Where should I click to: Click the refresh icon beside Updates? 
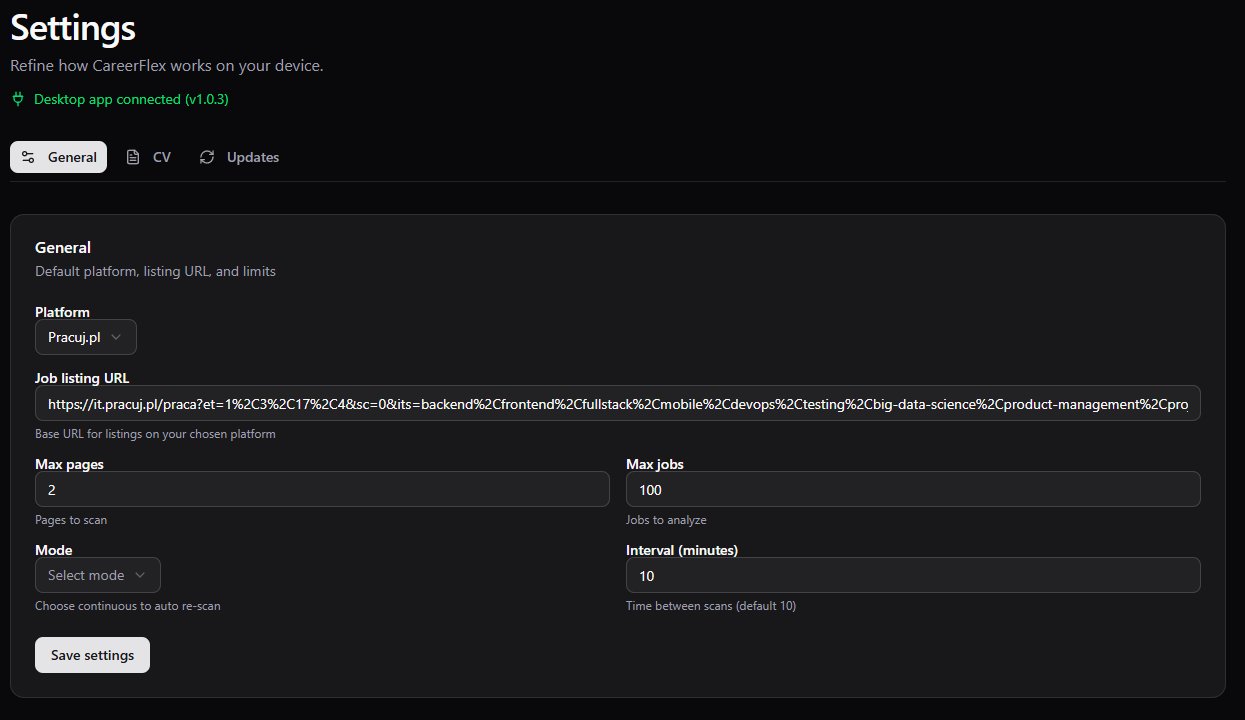pyautogui.click(x=207, y=157)
